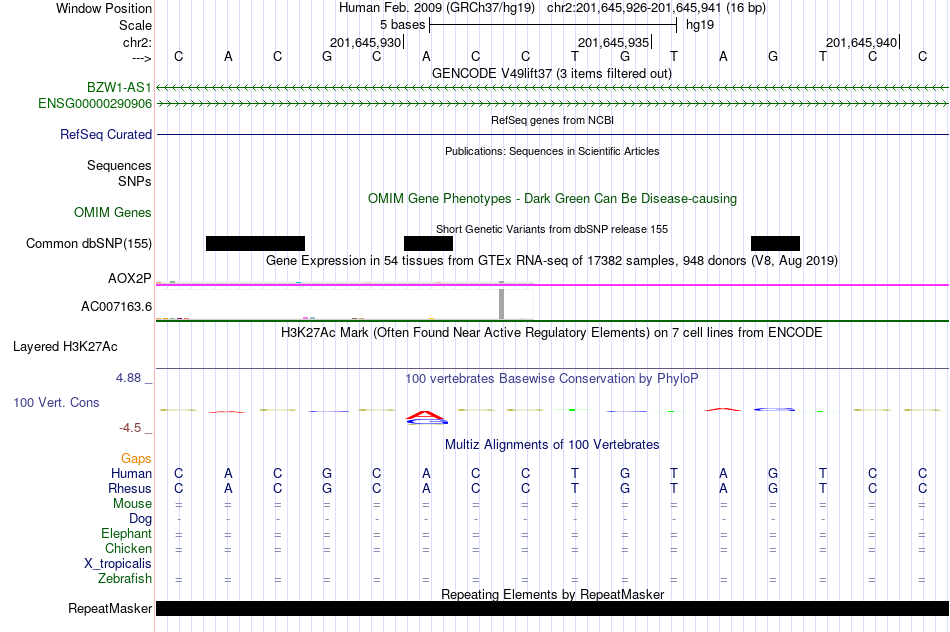Viewport: 950px width, 632px height.
Task: Click the red-blue PhyloP peak
Action: click(x=427, y=417)
